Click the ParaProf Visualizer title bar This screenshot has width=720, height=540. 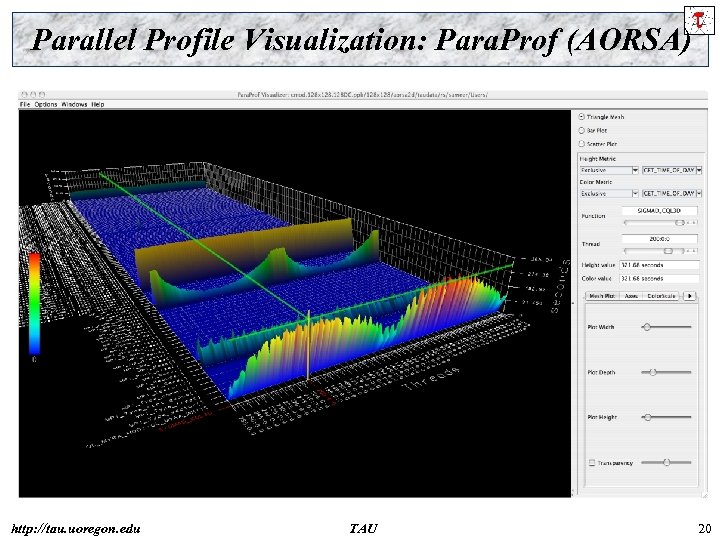pos(363,95)
